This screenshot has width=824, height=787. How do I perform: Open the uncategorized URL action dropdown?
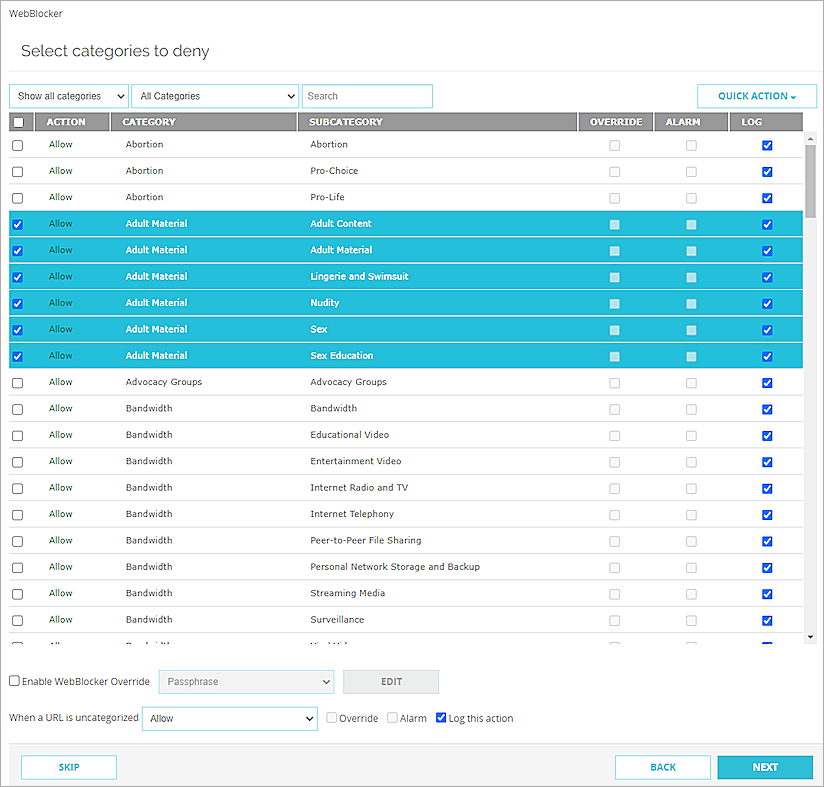[x=230, y=718]
